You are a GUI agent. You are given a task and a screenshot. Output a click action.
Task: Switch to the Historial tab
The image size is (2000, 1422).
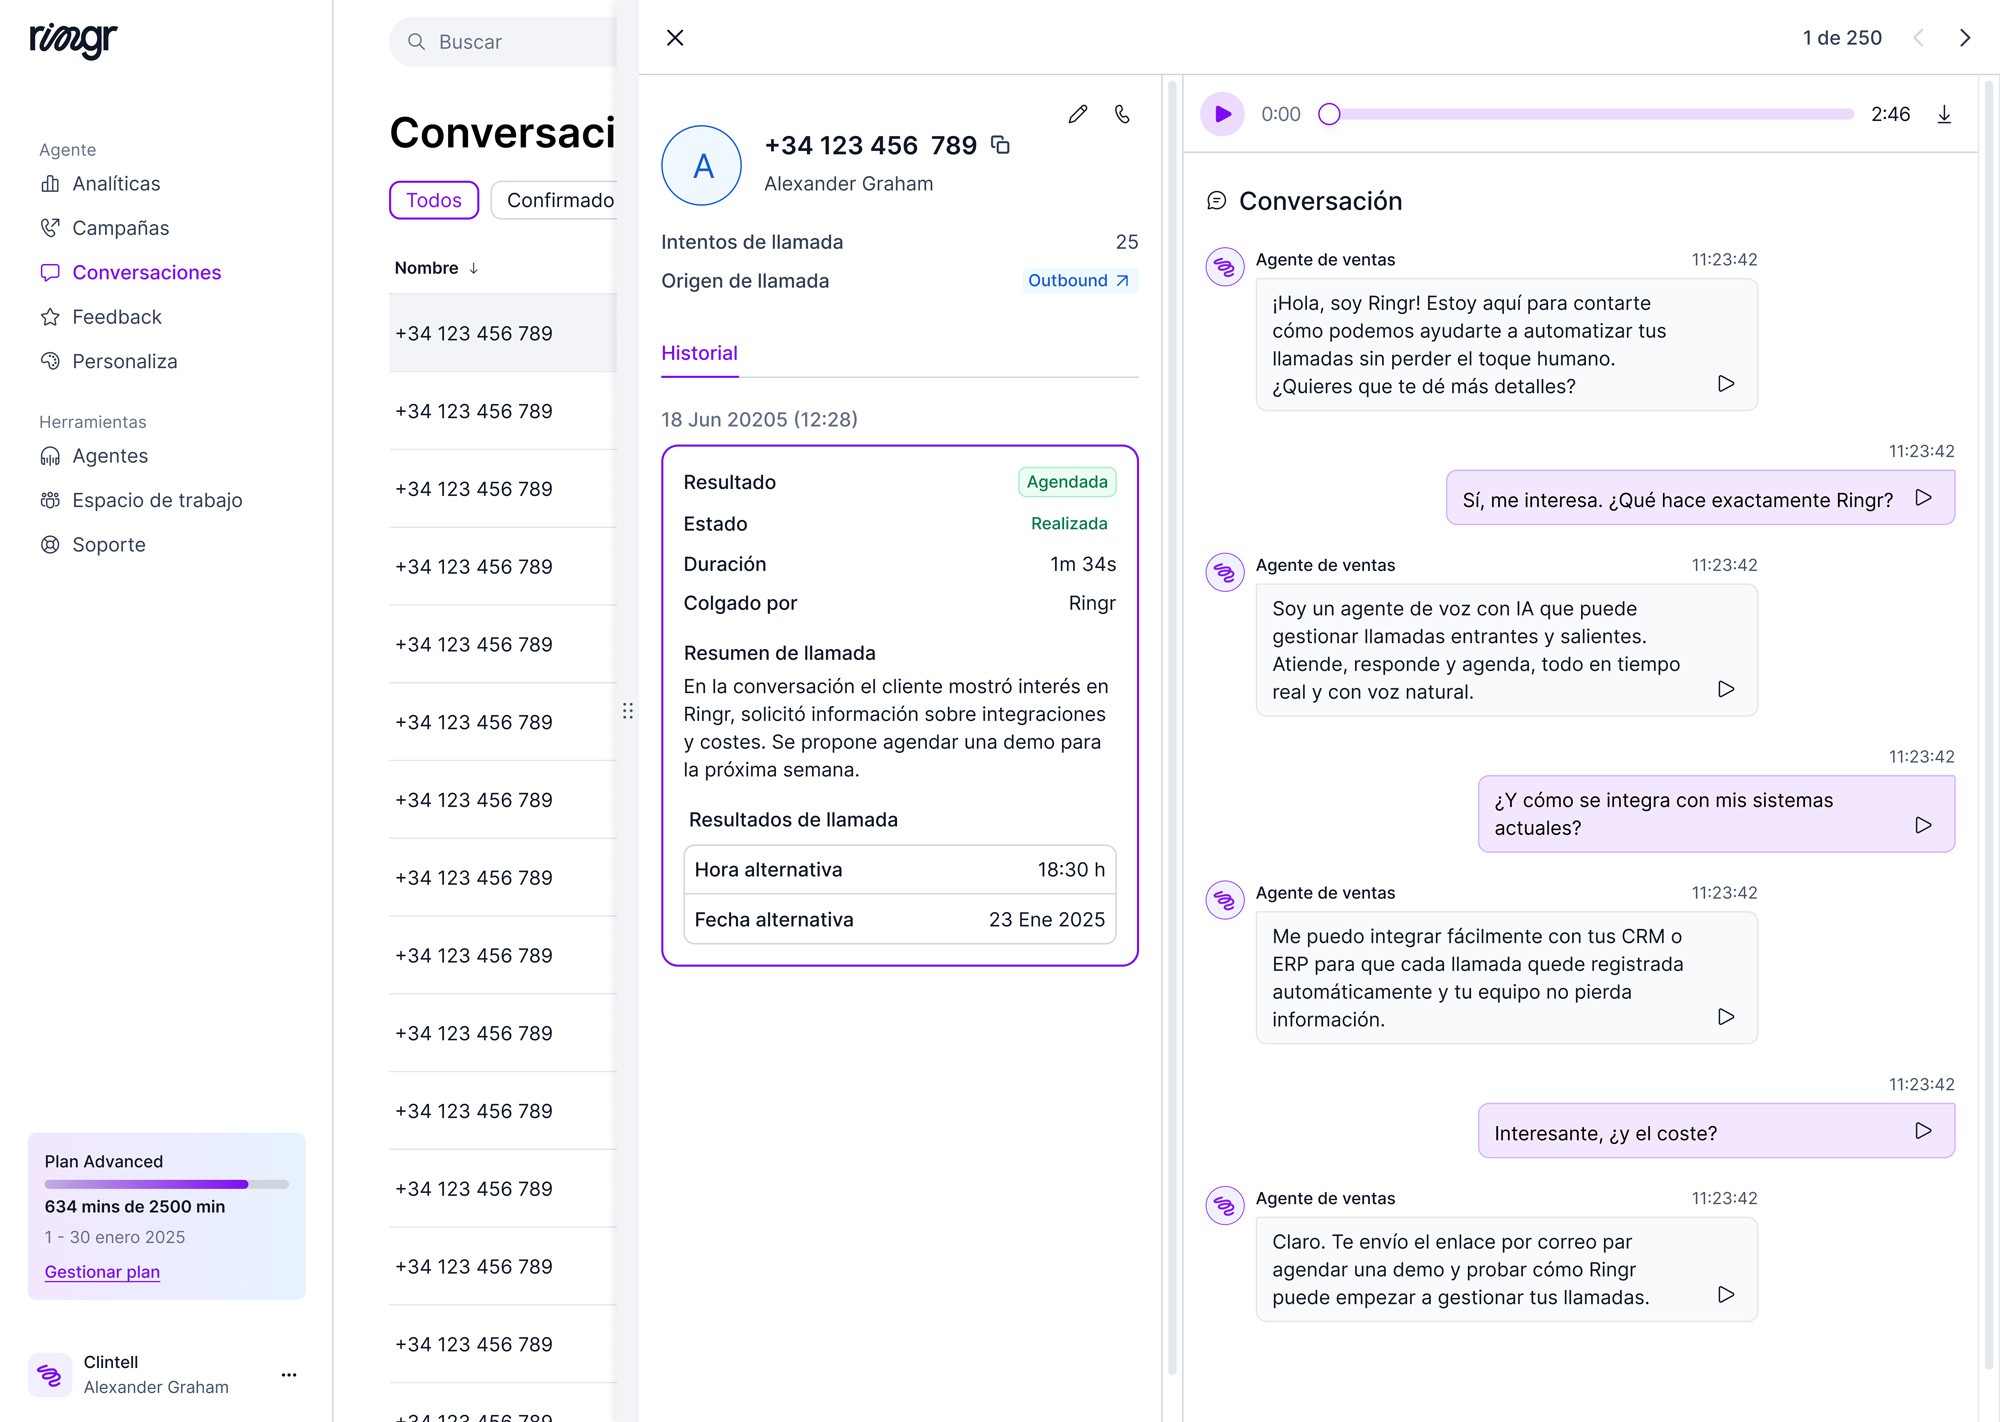(699, 352)
